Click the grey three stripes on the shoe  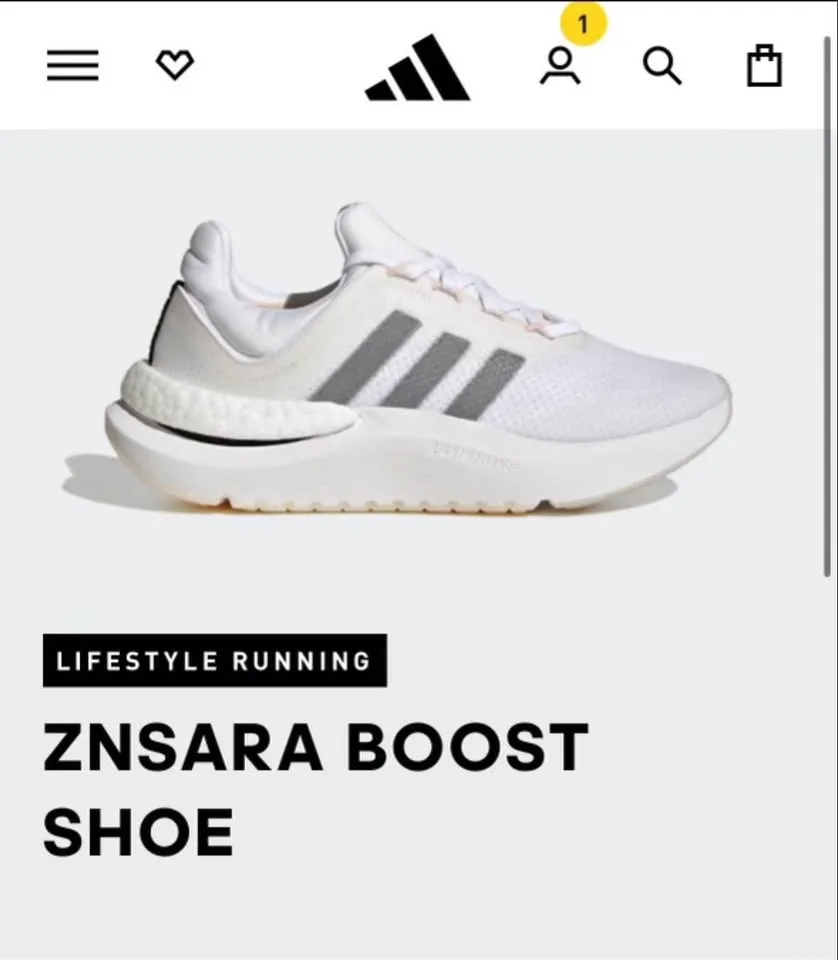click(419, 365)
